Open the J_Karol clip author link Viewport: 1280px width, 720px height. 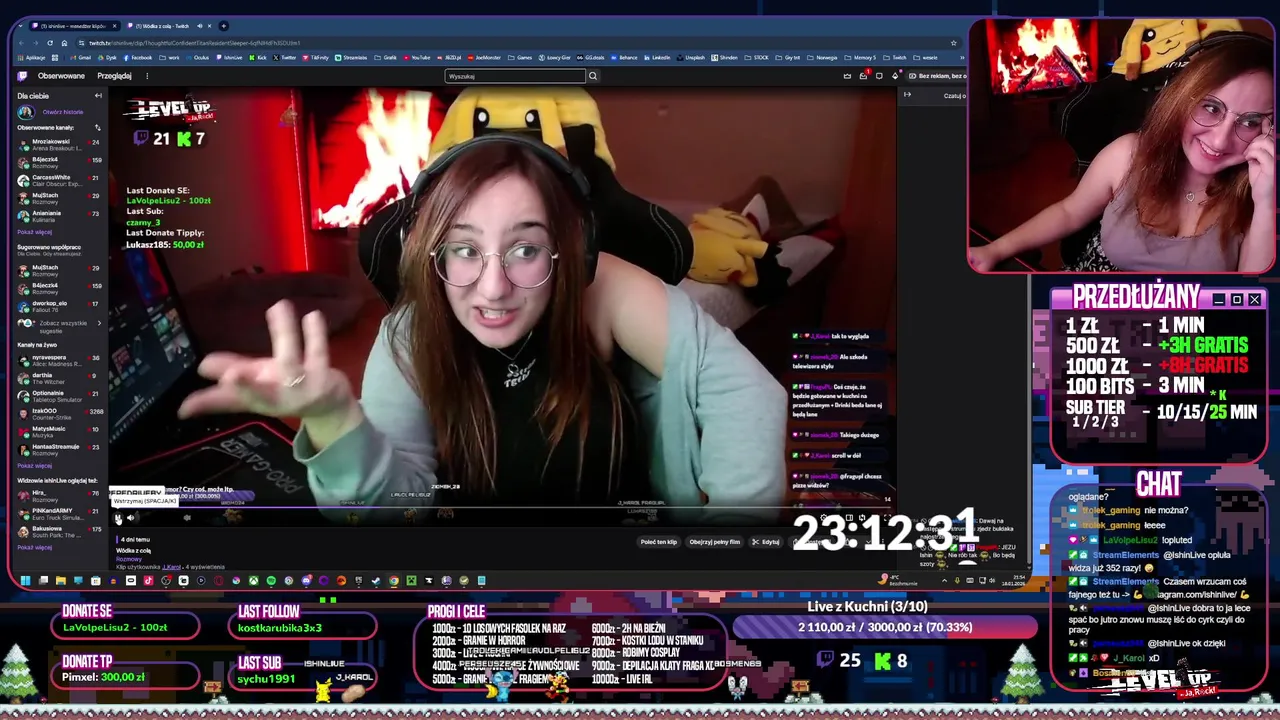(x=171, y=567)
